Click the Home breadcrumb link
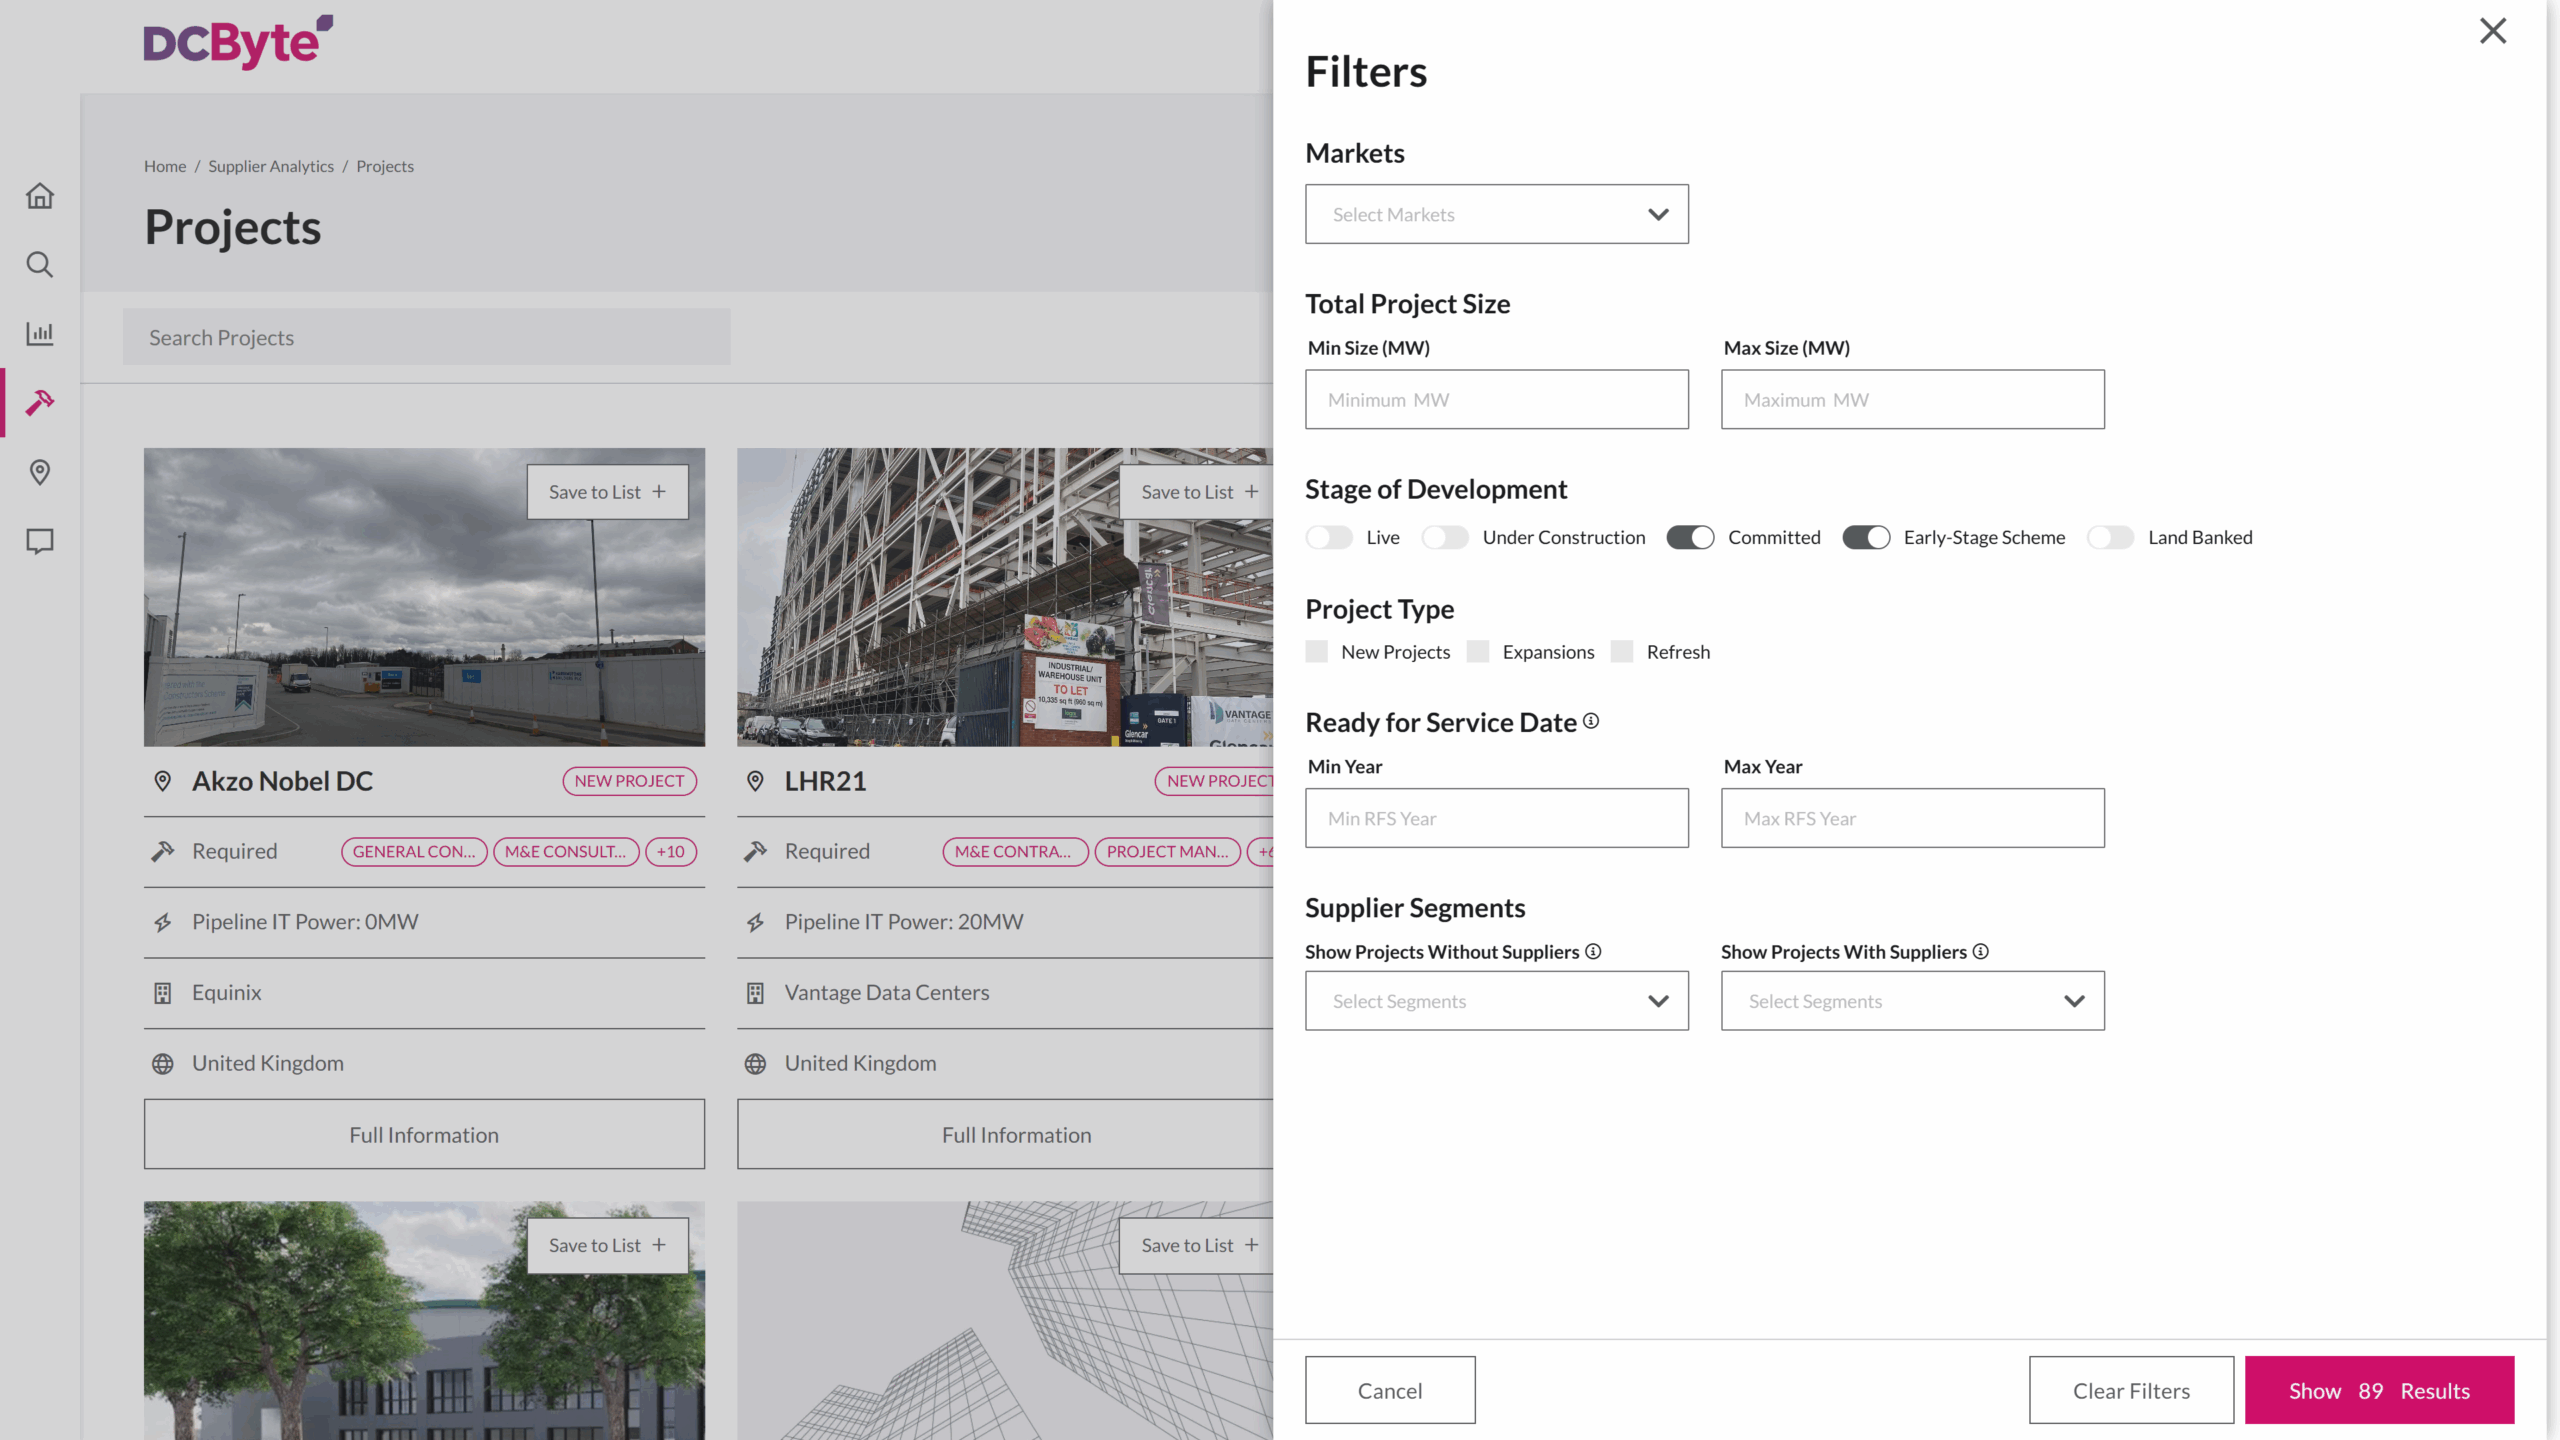Viewport: 2560px width, 1440px height. click(164, 166)
